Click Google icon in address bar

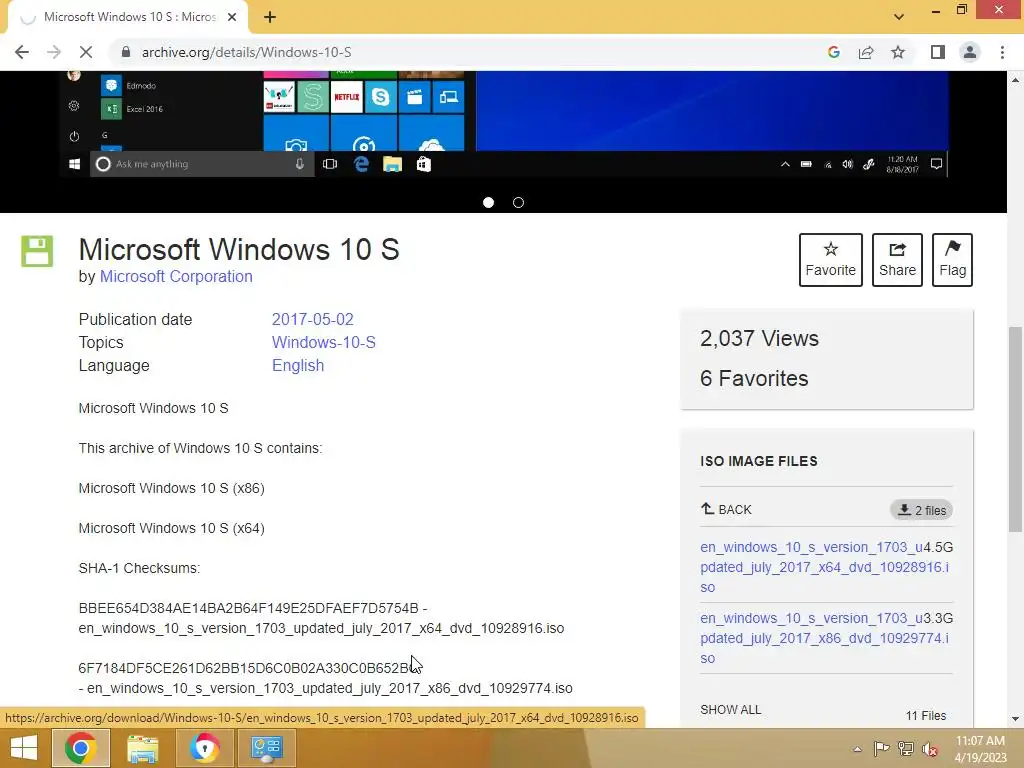point(833,52)
